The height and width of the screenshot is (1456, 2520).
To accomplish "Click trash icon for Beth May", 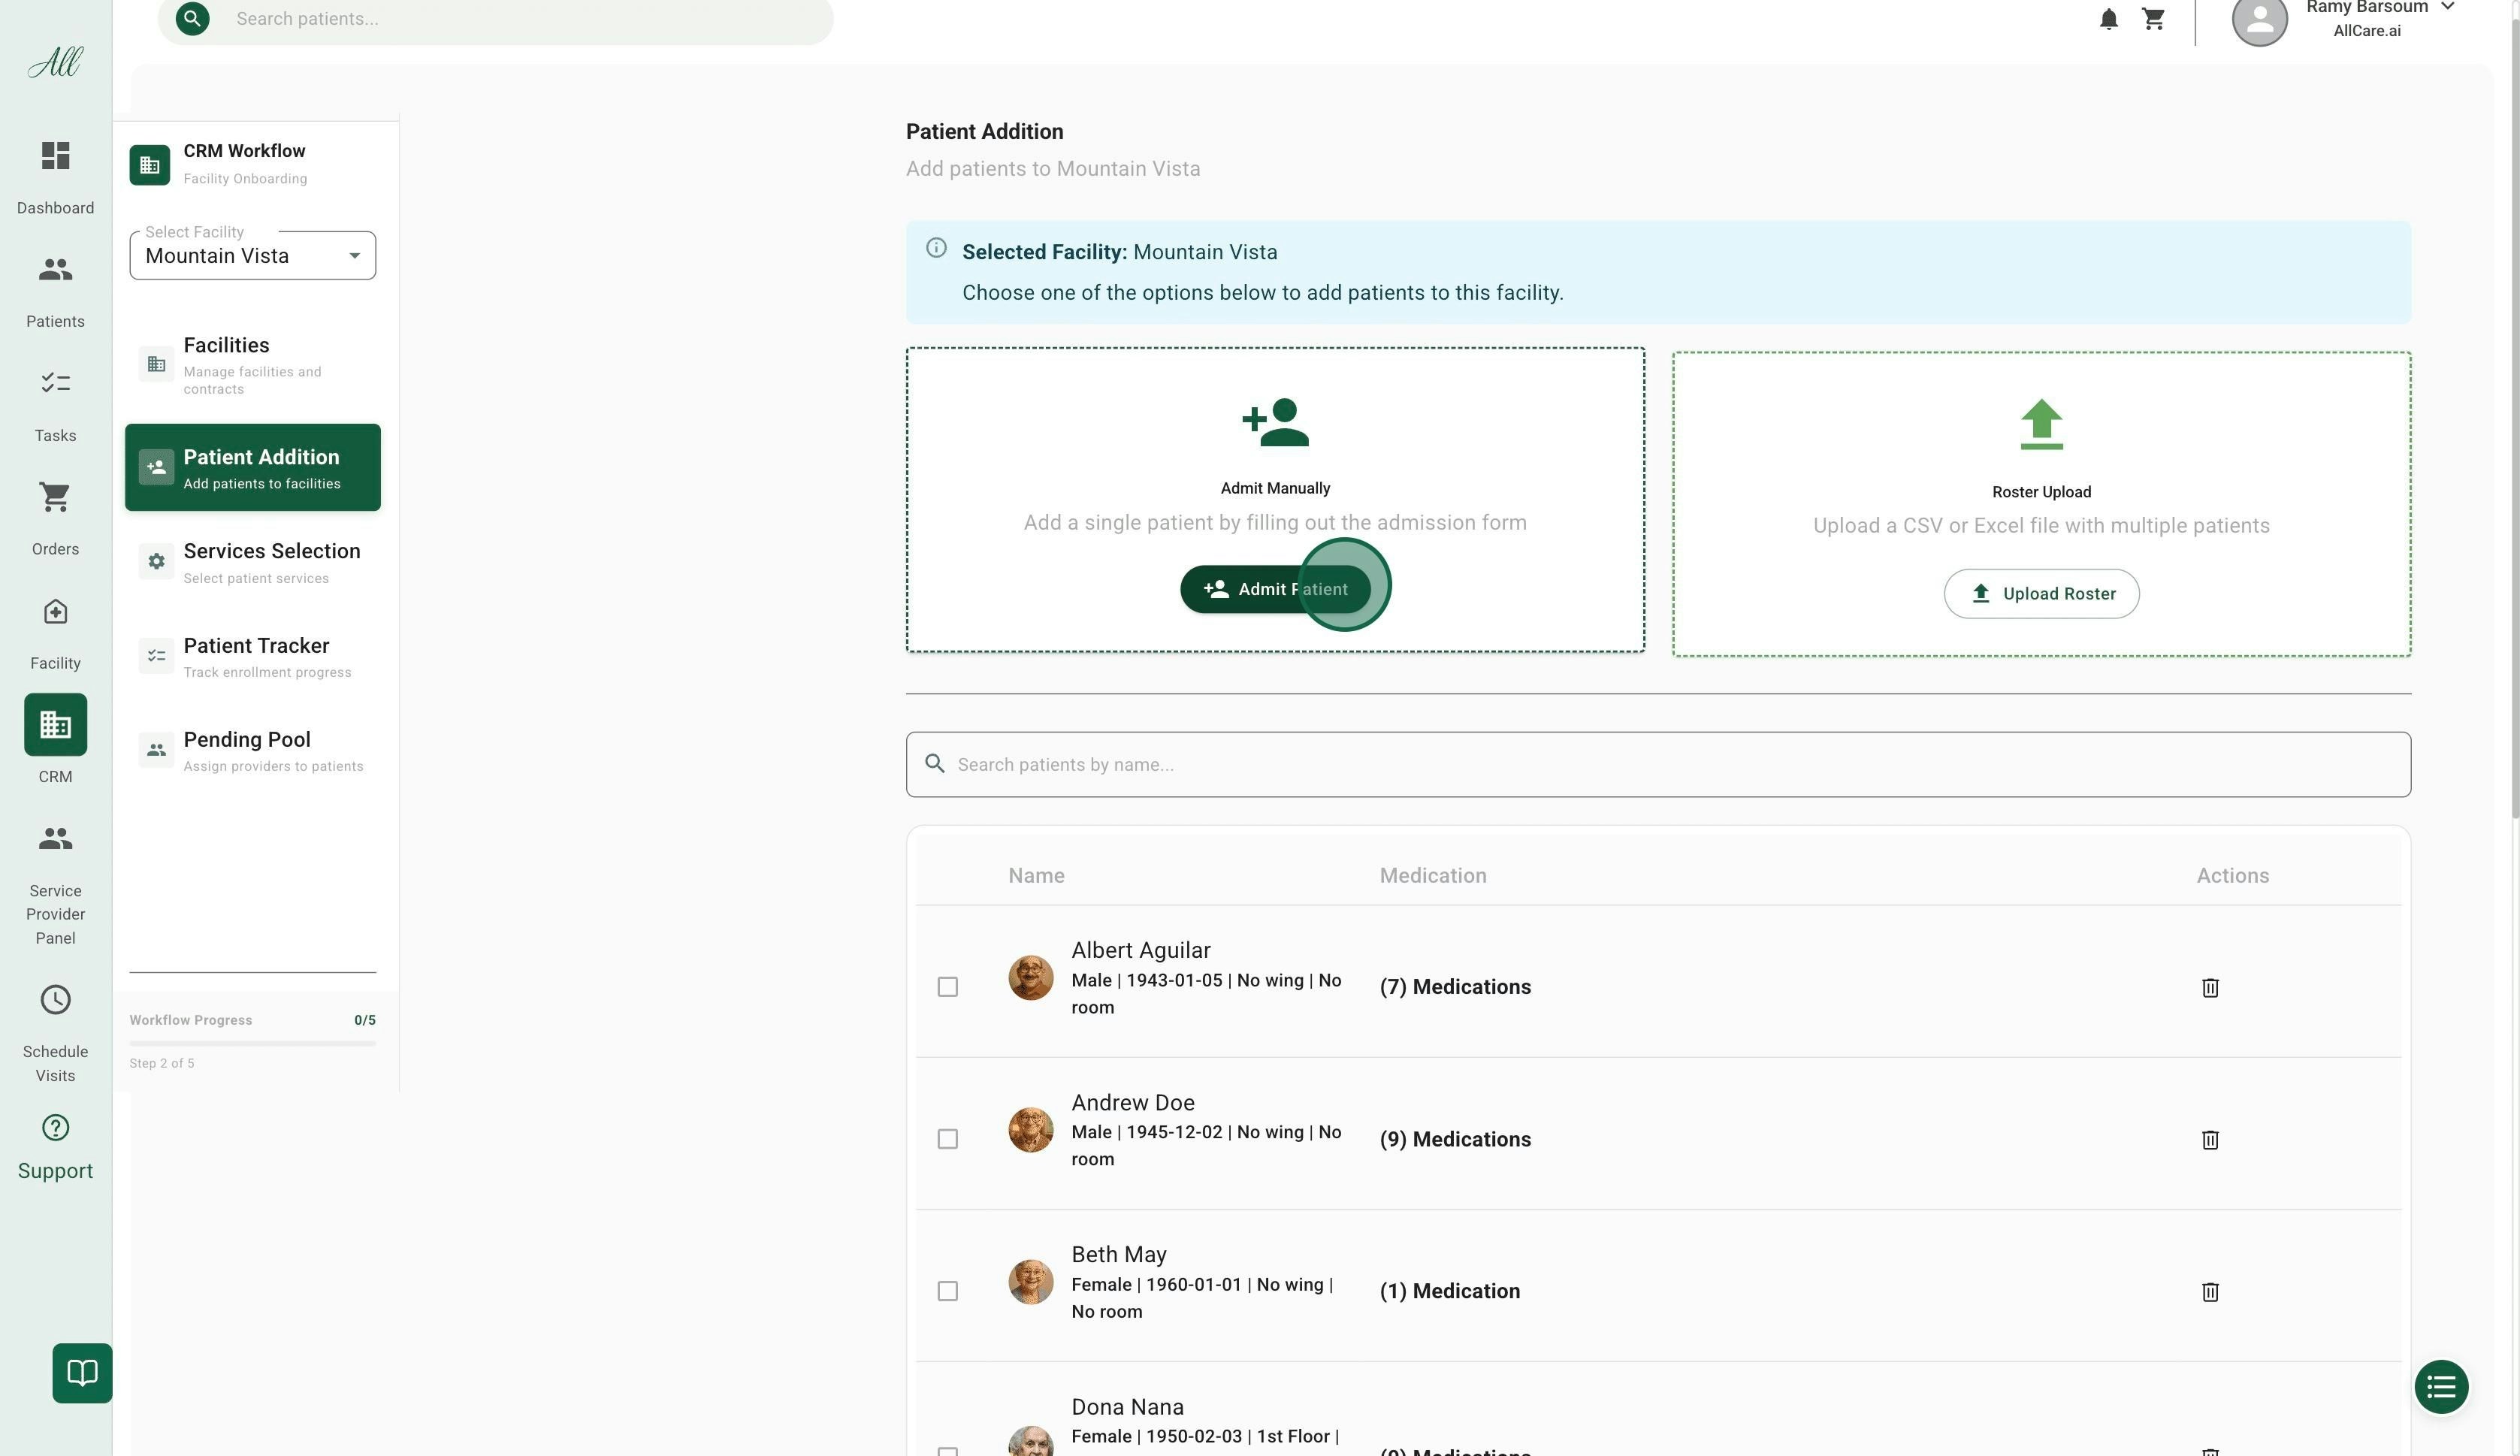I will tap(2210, 1291).
